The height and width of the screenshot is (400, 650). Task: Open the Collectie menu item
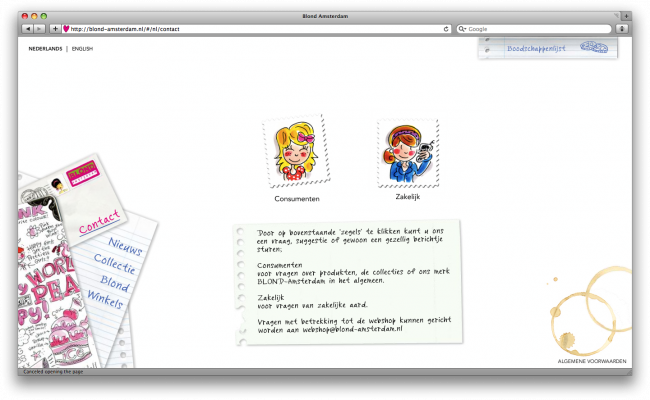[x=115, y=264]
